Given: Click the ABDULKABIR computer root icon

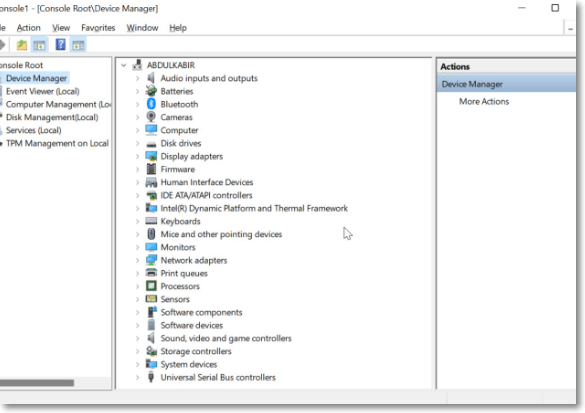Looking at the screenshot, I should click(137, 65).
